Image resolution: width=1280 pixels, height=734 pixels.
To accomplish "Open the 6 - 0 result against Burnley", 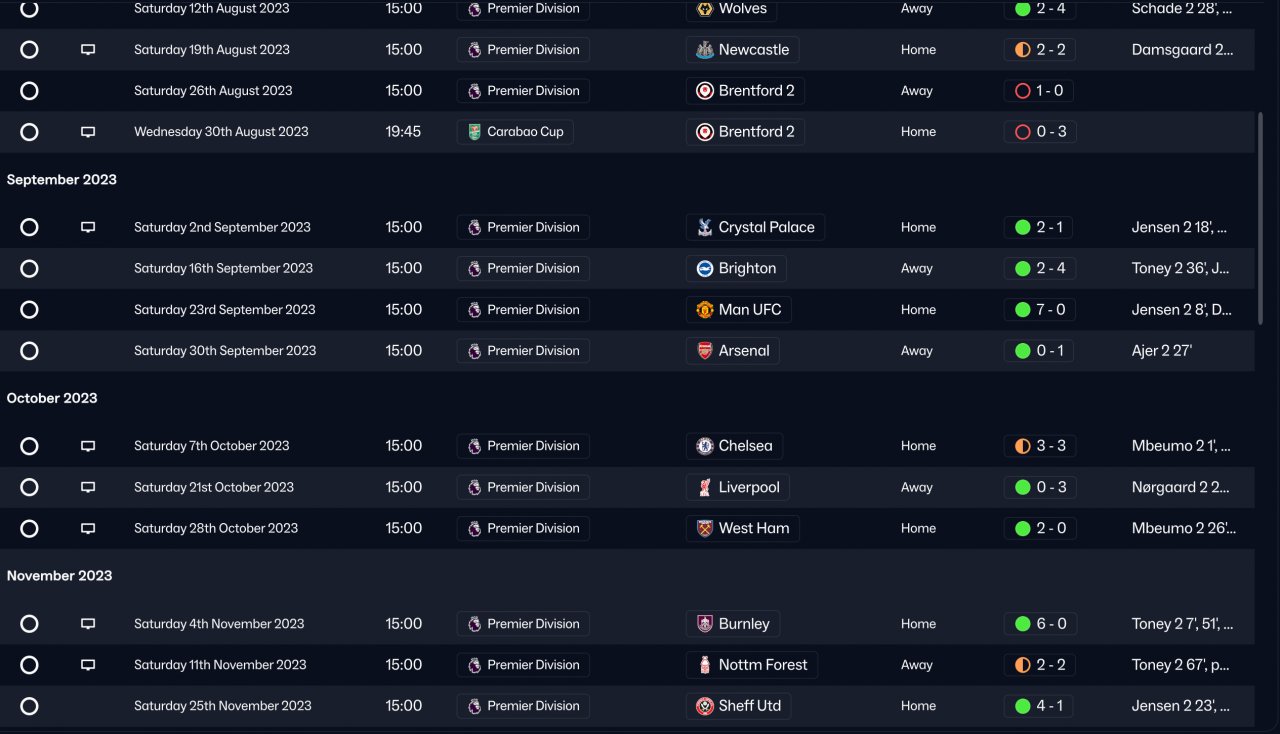I will click(x=1040, y=624).
